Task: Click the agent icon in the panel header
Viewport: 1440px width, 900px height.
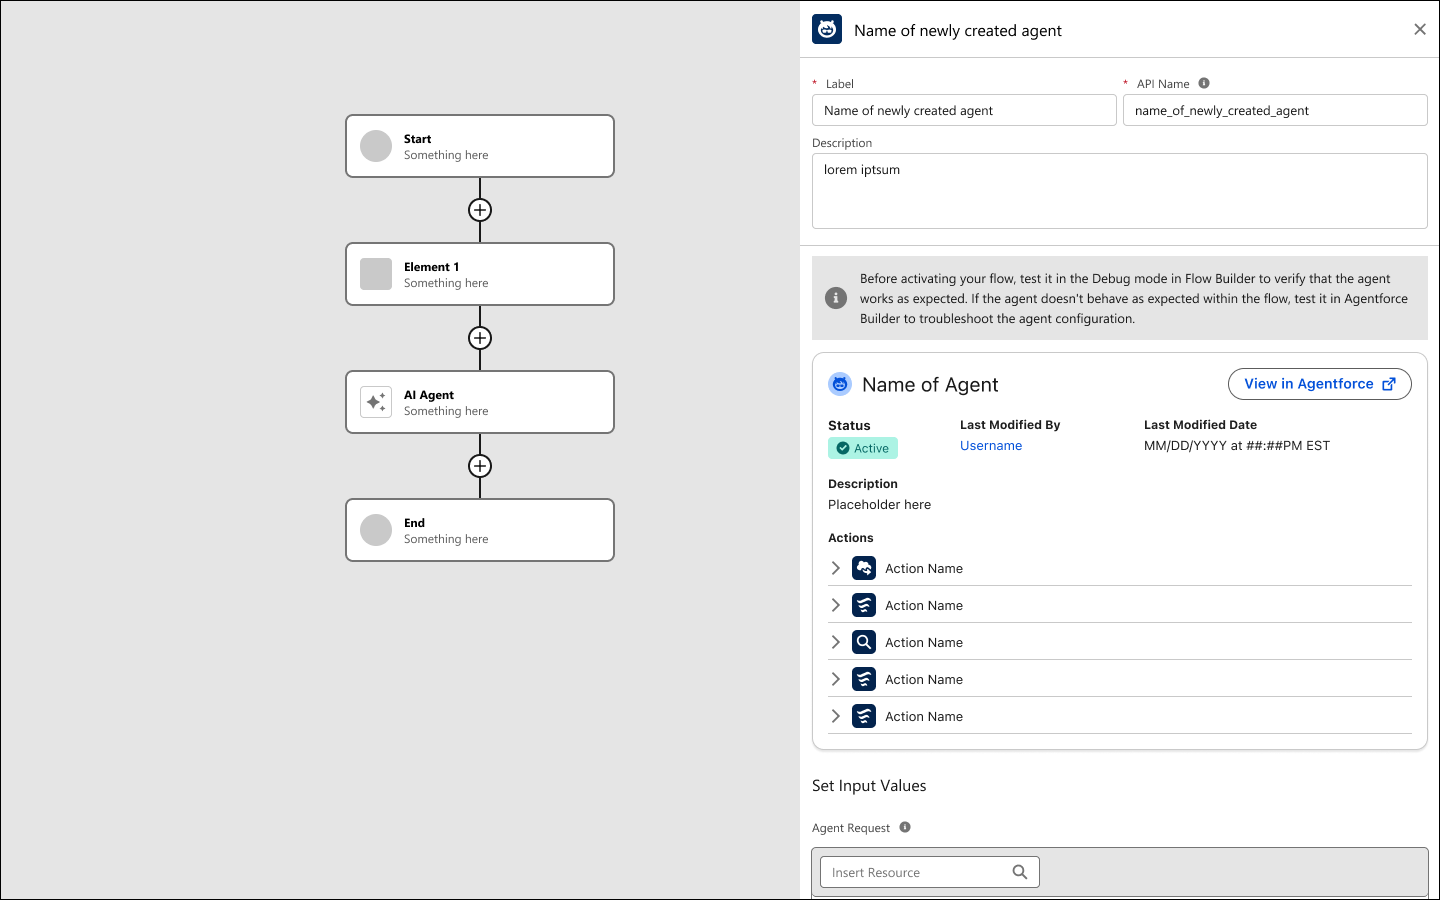Action: pyautogui.click(x=827, y=30)
